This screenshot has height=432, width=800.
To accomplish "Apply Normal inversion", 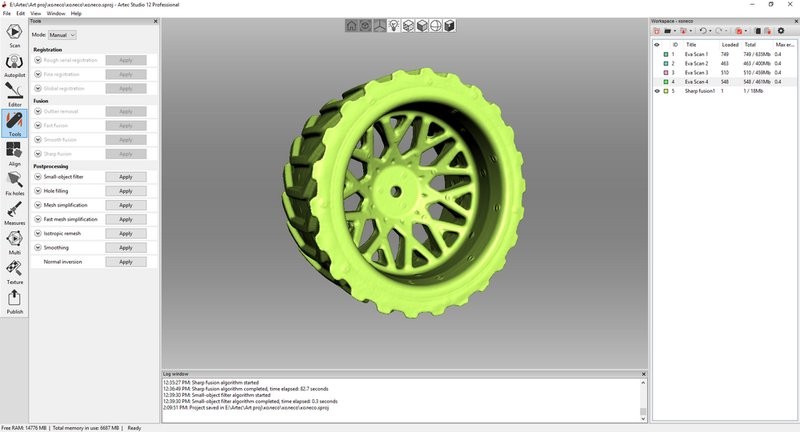I will 125,262.
